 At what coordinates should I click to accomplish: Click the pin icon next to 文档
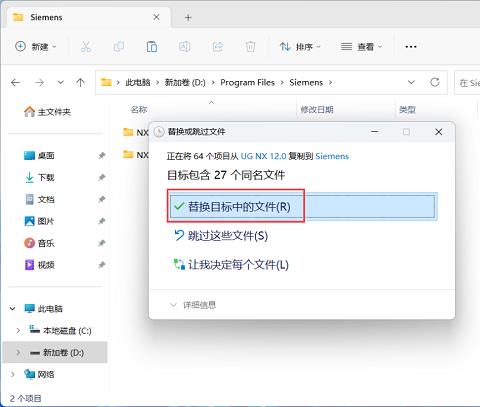[102, 199]
